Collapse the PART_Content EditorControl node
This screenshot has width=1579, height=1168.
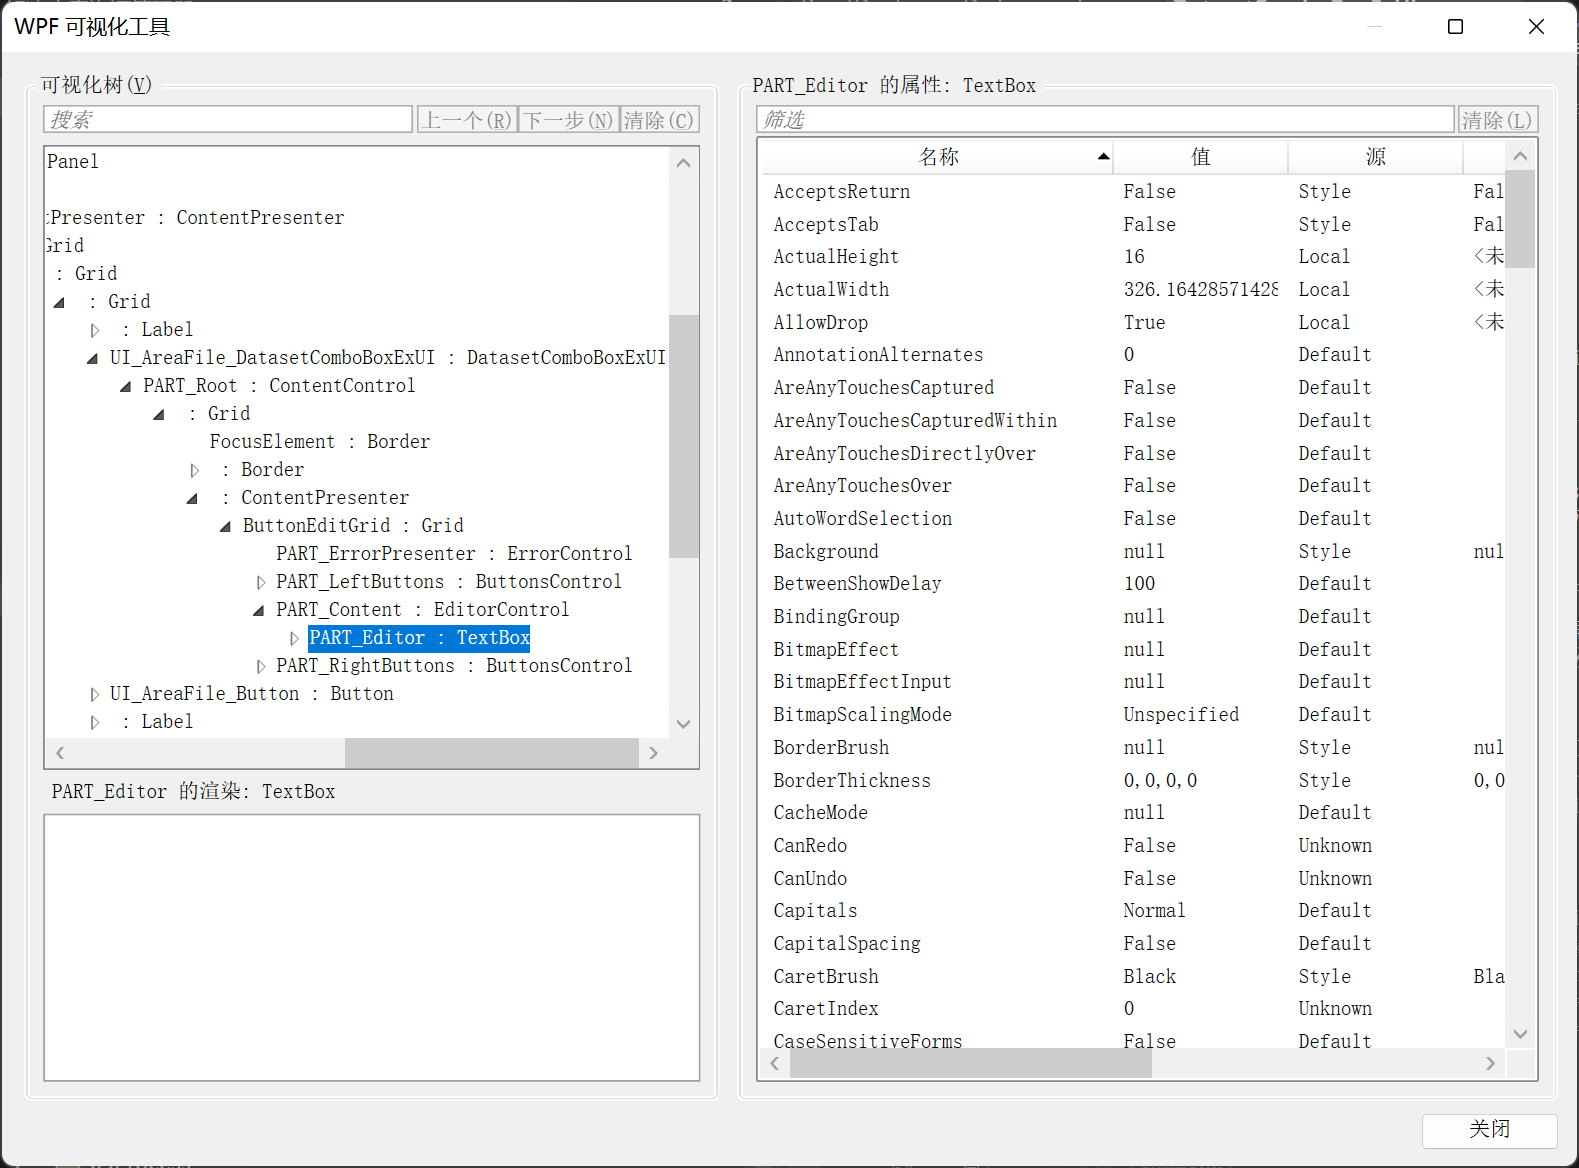pyautogui.click(x=259, y=610)
